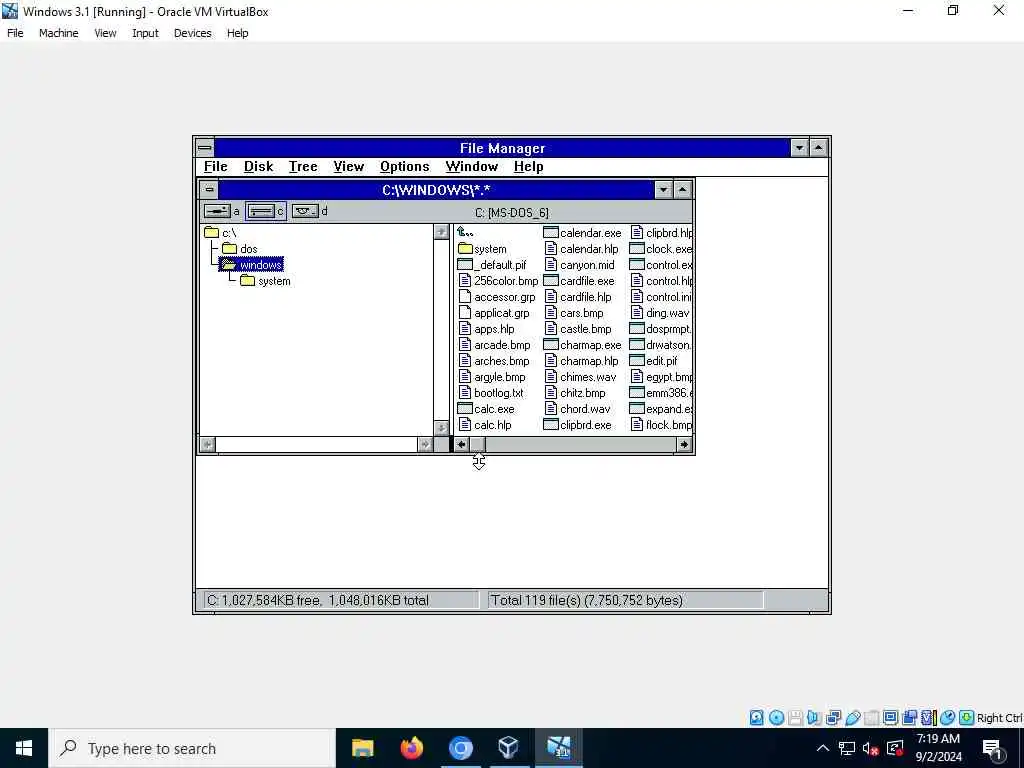Screen dimensions: 1024x768
Task: Open the Tree menu
Action: pyautogui.click(x=303, y=167)
